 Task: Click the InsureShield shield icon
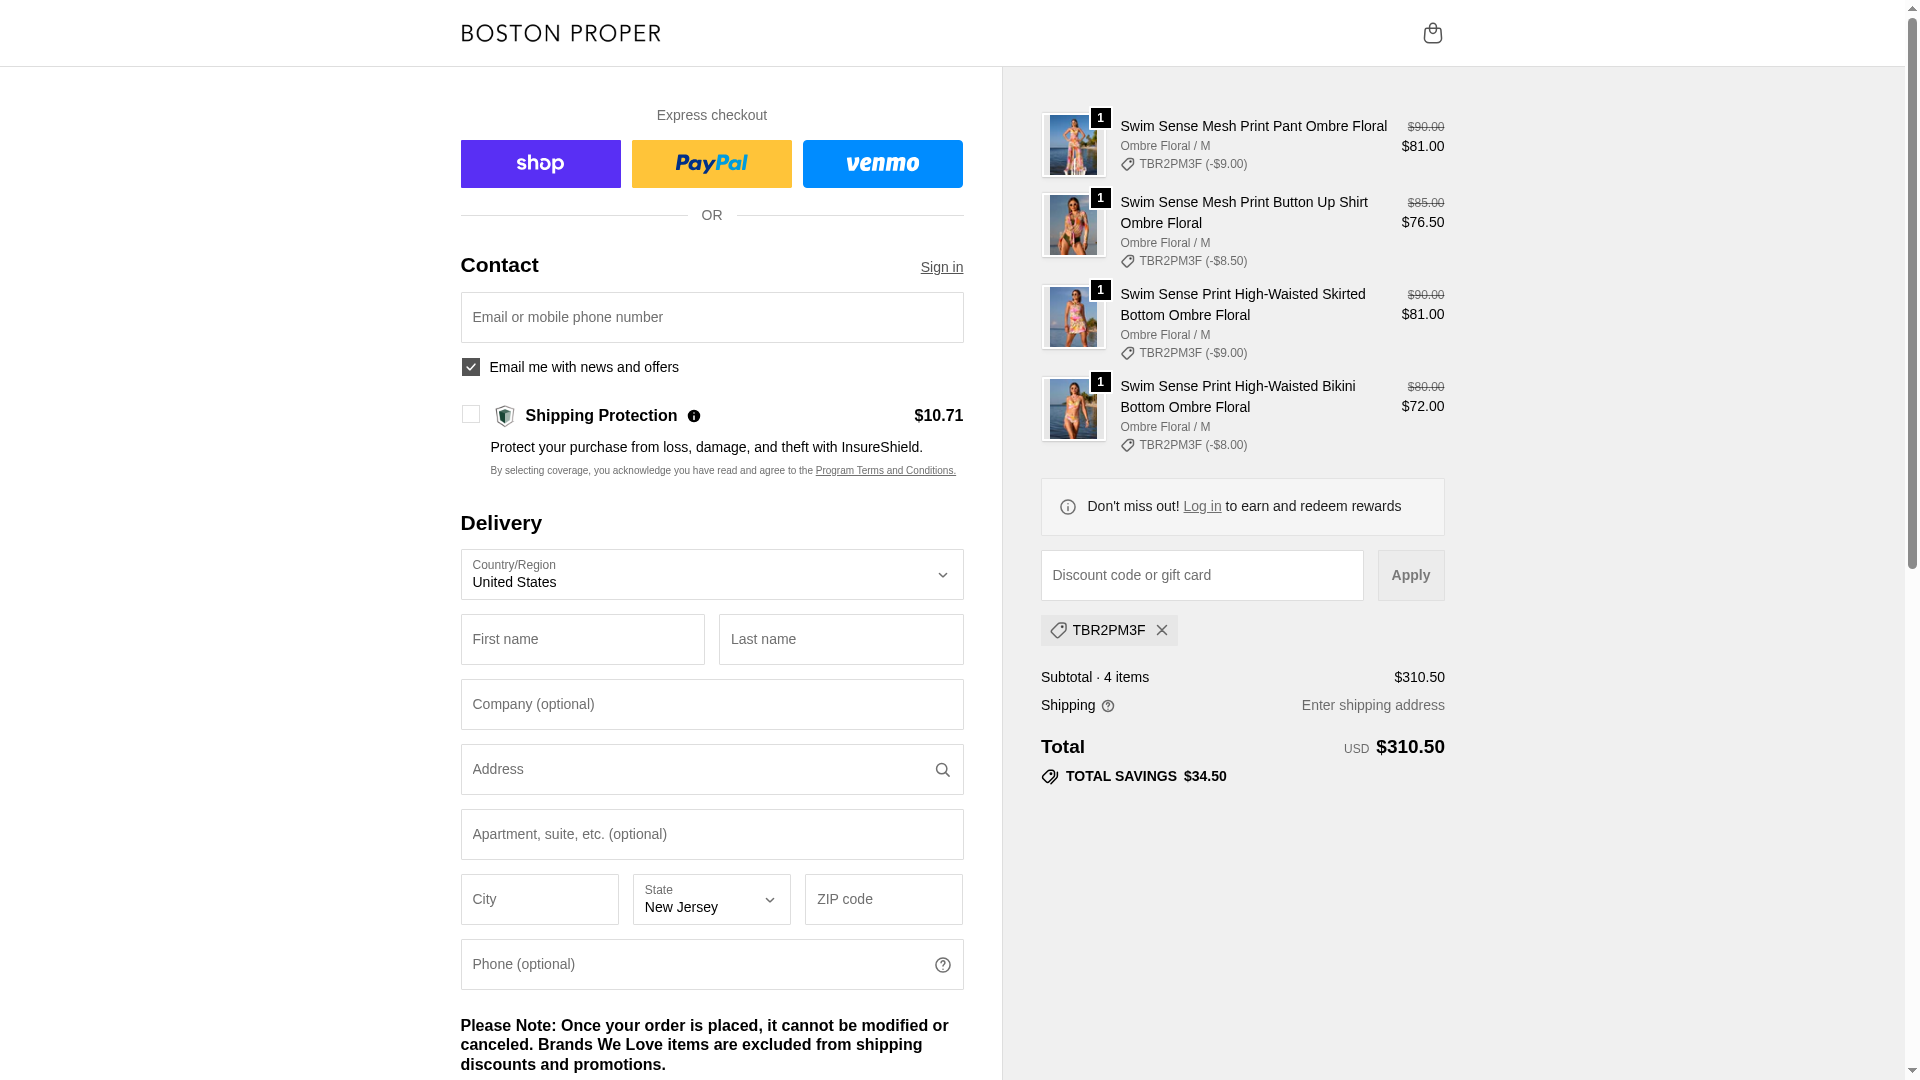coord(505,416)
